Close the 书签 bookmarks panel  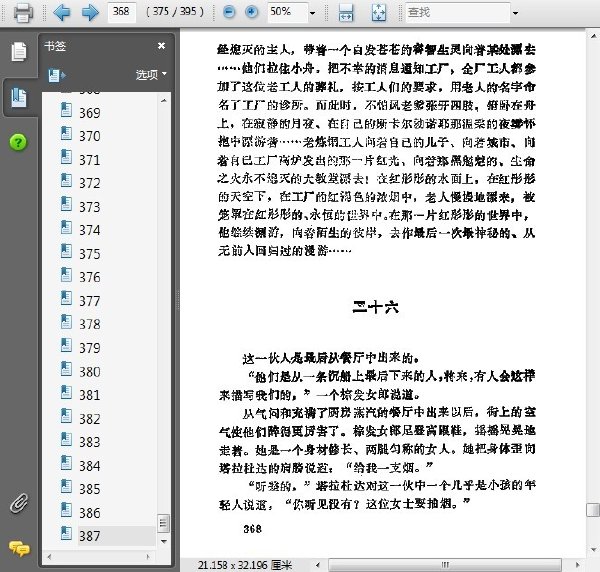(161, 46)
